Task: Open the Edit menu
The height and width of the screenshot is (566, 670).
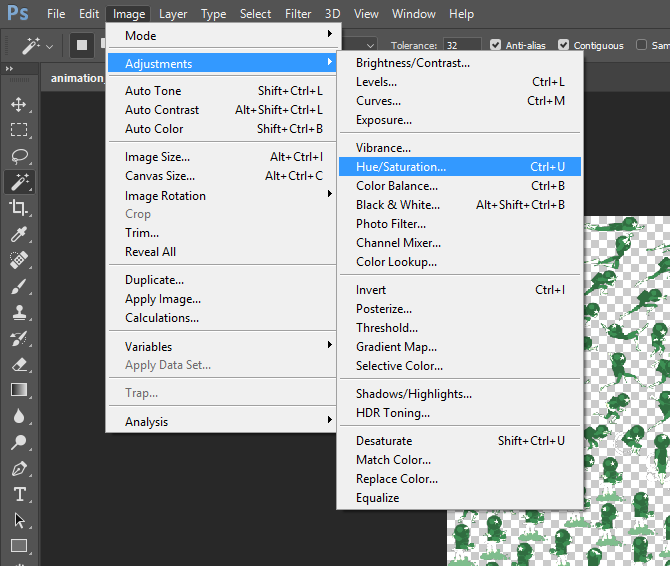Action: (x=89, y=14)
